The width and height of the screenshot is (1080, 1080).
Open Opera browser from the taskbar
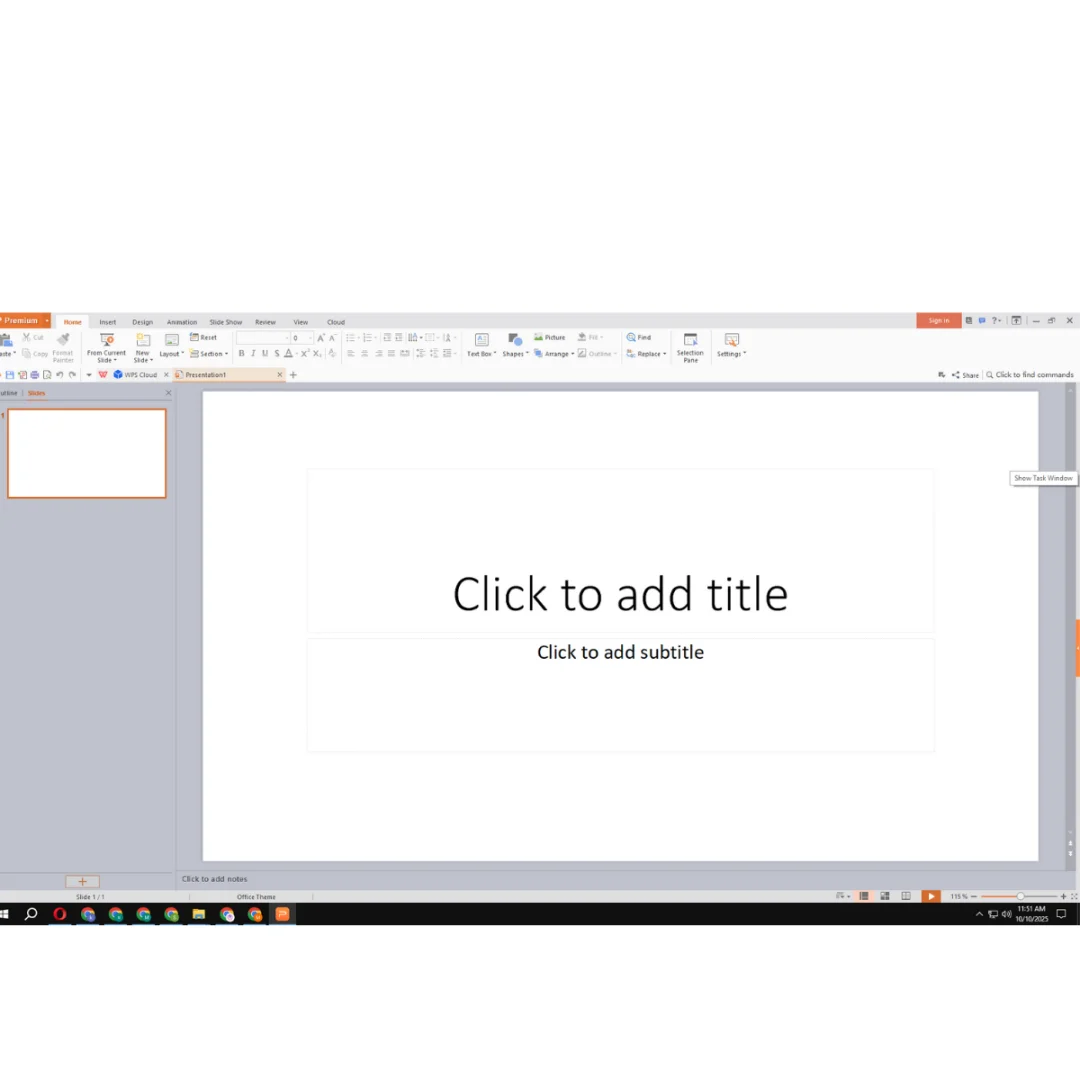(x=59, y=914)
